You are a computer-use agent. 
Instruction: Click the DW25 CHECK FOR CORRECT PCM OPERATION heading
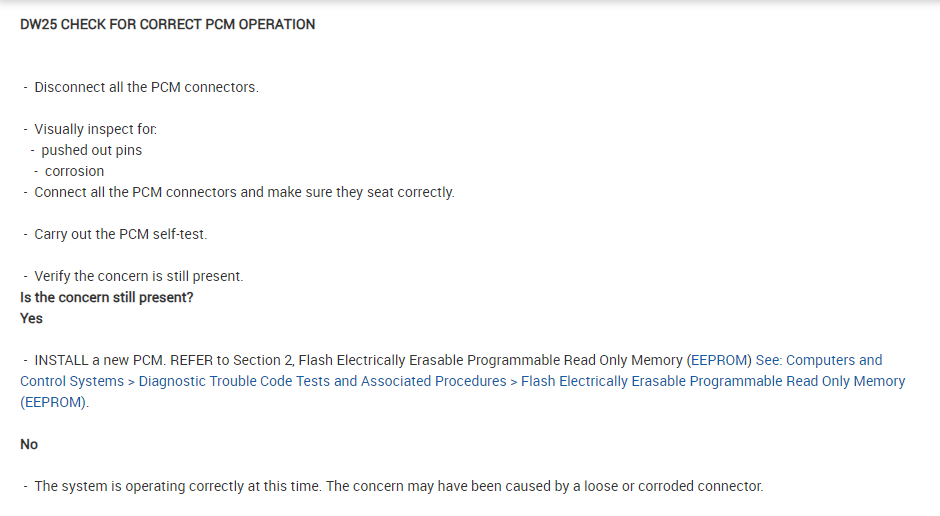[x=167, y=24]
